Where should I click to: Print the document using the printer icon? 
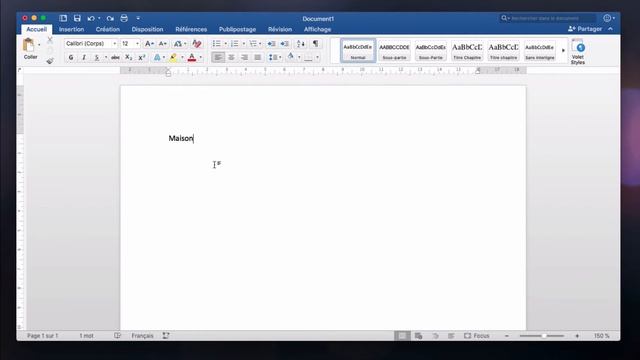pyautogui.click(x=124, y=18)
